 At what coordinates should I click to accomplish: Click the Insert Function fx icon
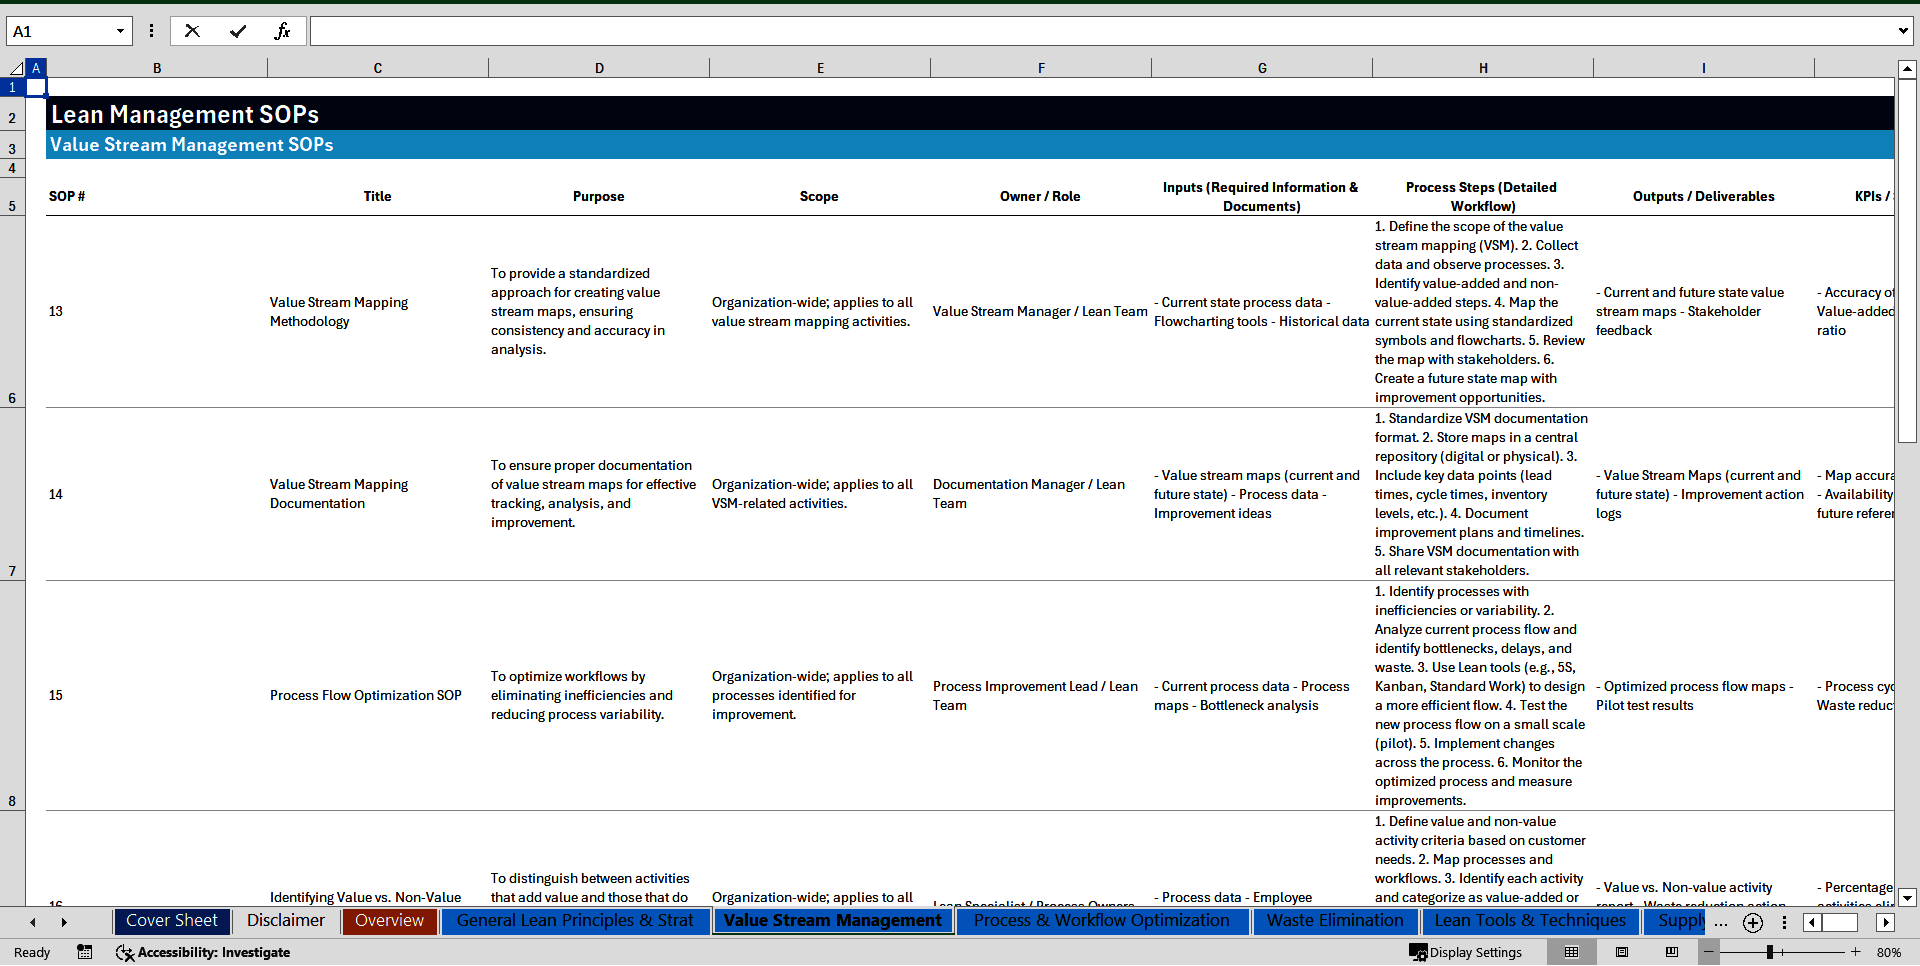[x=282, y=31]
